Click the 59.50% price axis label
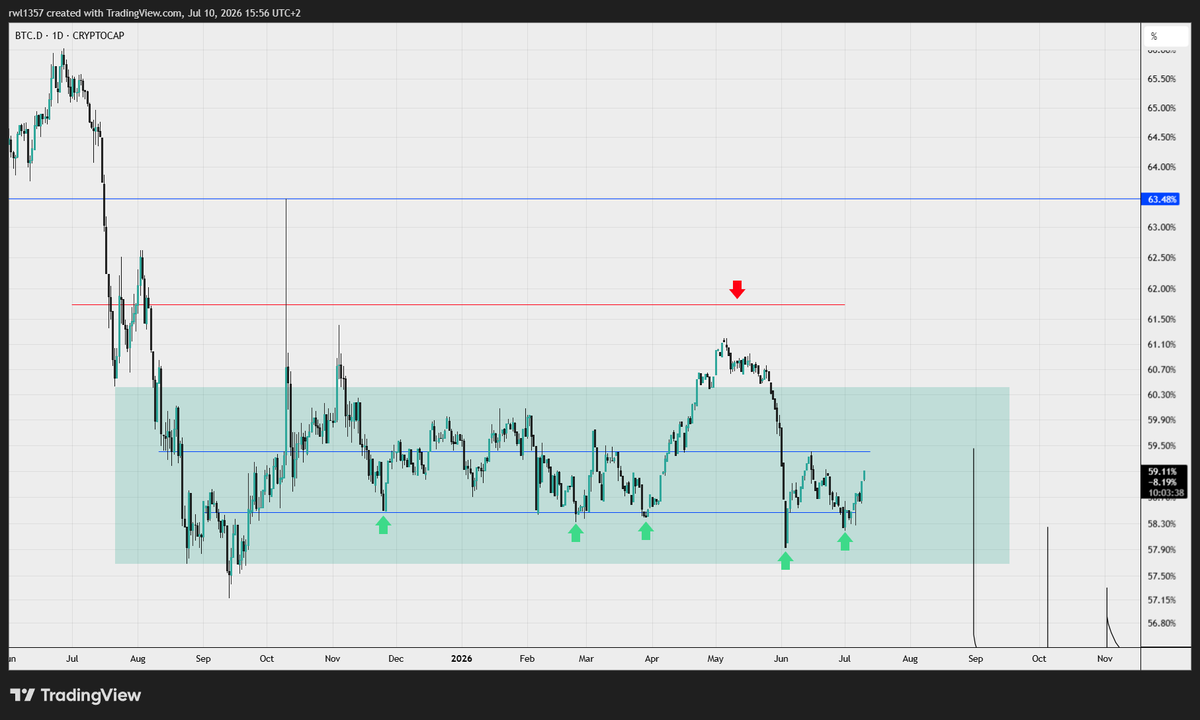 pos(1162,446)
